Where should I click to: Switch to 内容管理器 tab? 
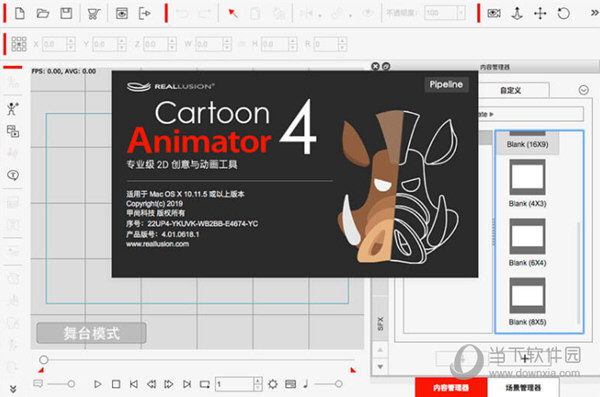[x=451, y=387]
